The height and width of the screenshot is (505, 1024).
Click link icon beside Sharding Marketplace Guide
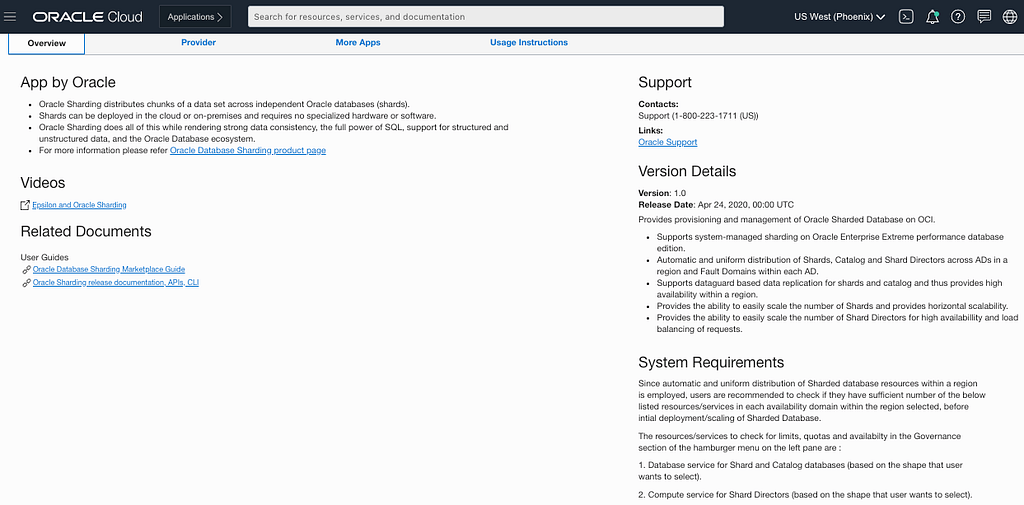tap(26, 270)
